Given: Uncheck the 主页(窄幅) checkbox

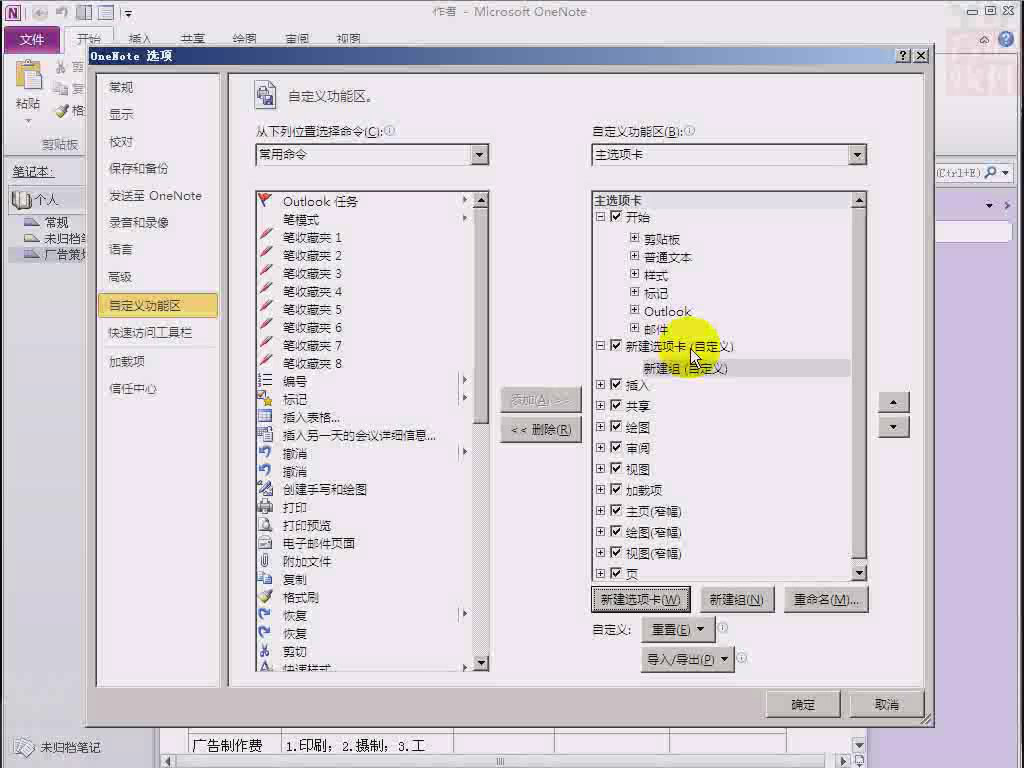Looking at the screenshot, I should pos(616,510).
